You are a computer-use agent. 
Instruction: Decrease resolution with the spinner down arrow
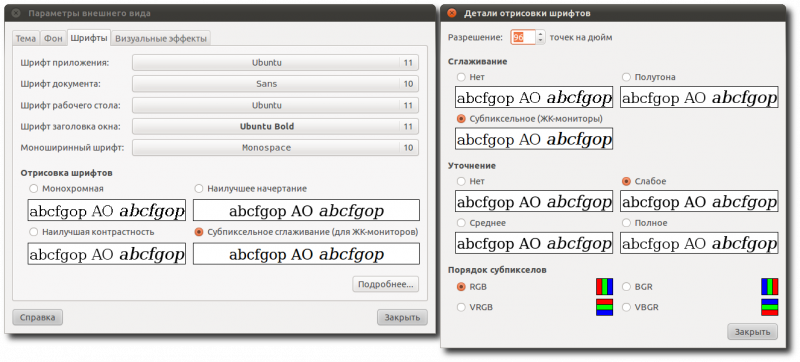point(541,41)
